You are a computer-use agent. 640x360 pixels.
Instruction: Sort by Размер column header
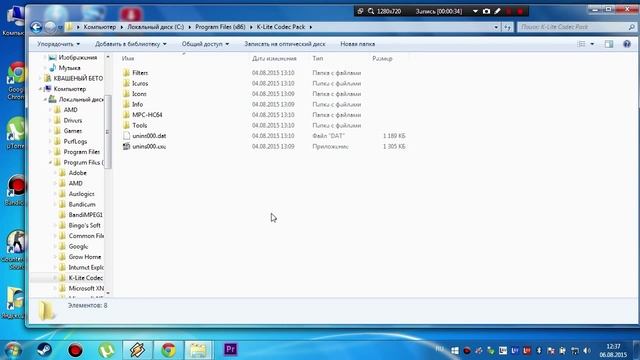382,59
